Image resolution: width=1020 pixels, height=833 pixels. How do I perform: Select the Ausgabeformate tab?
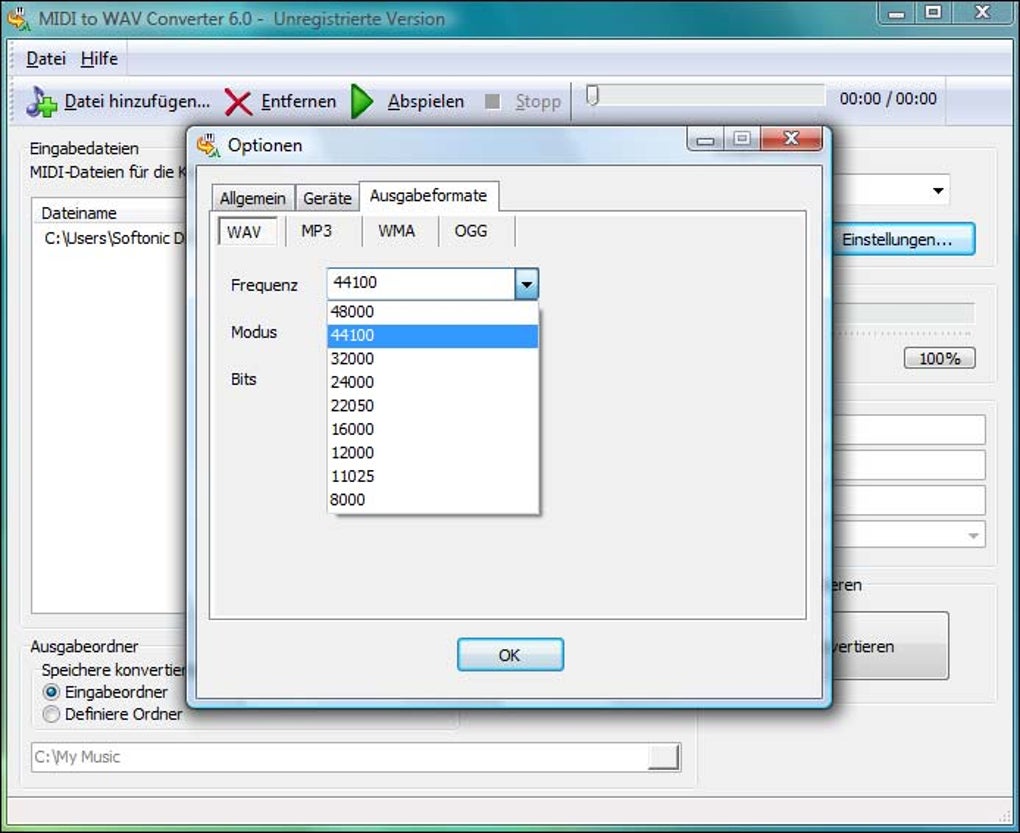(429, 196)
